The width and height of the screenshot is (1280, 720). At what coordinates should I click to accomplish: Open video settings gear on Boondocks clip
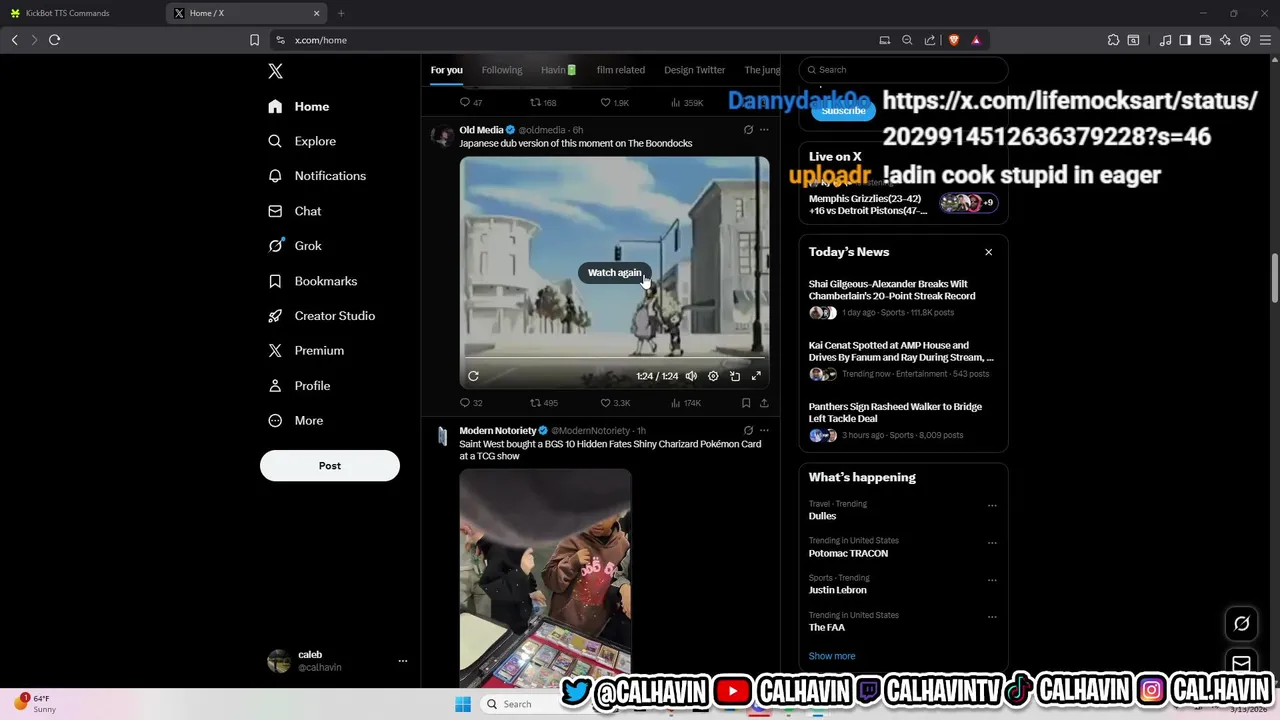pyautogui.click(x=713, y=376)
